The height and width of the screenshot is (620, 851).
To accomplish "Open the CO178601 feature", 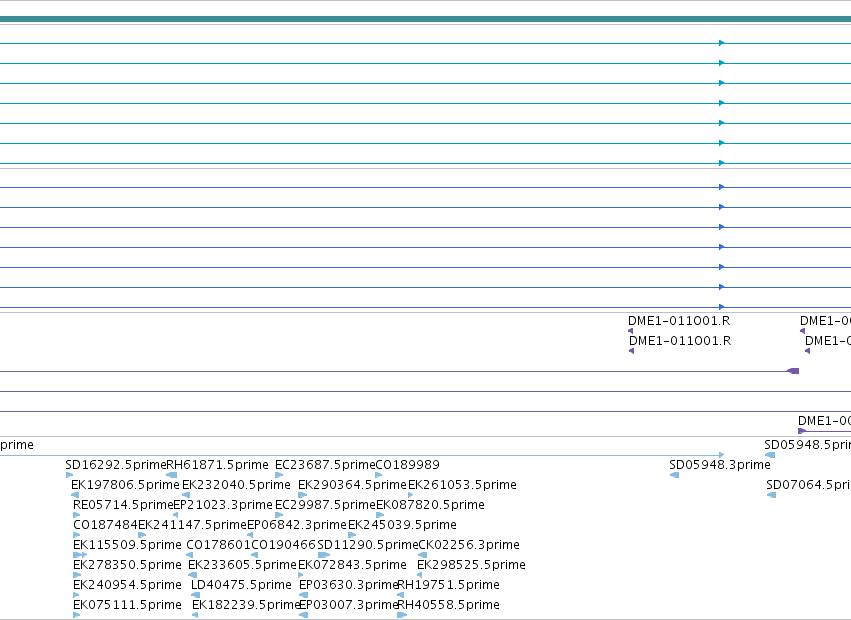I will pos(218,545).
